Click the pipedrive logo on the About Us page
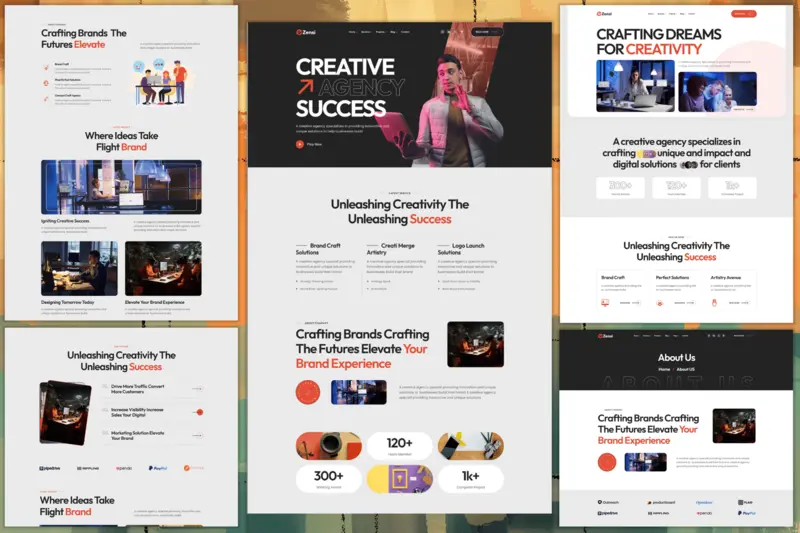Image resolution: width=800 pixels, height=533 pixels. click(x=608, y=513)
